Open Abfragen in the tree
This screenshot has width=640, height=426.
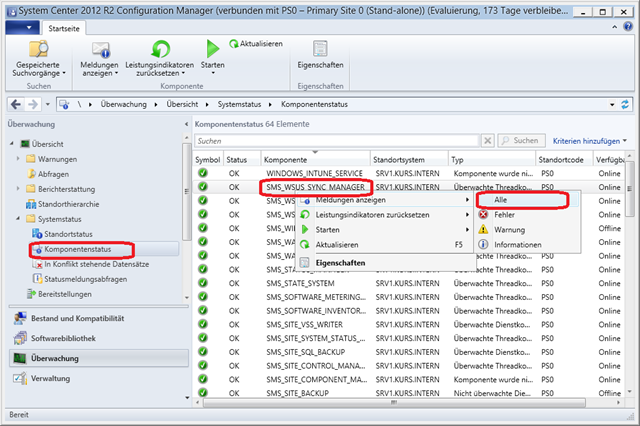coord(53,174)
